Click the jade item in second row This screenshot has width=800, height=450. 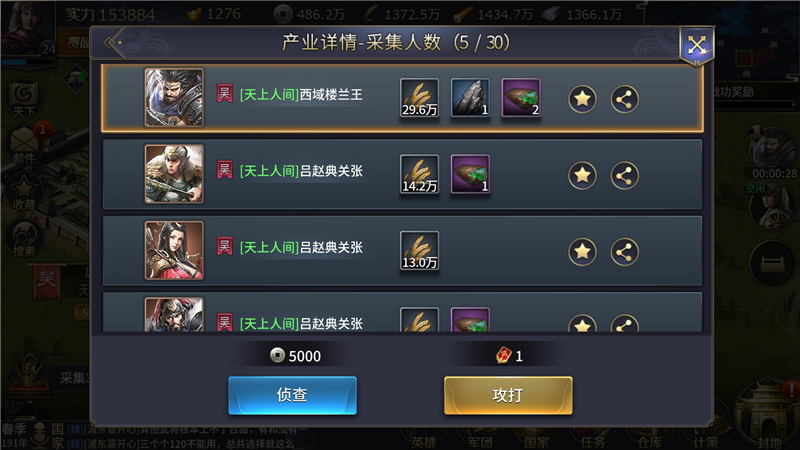[x=470, y=174]
